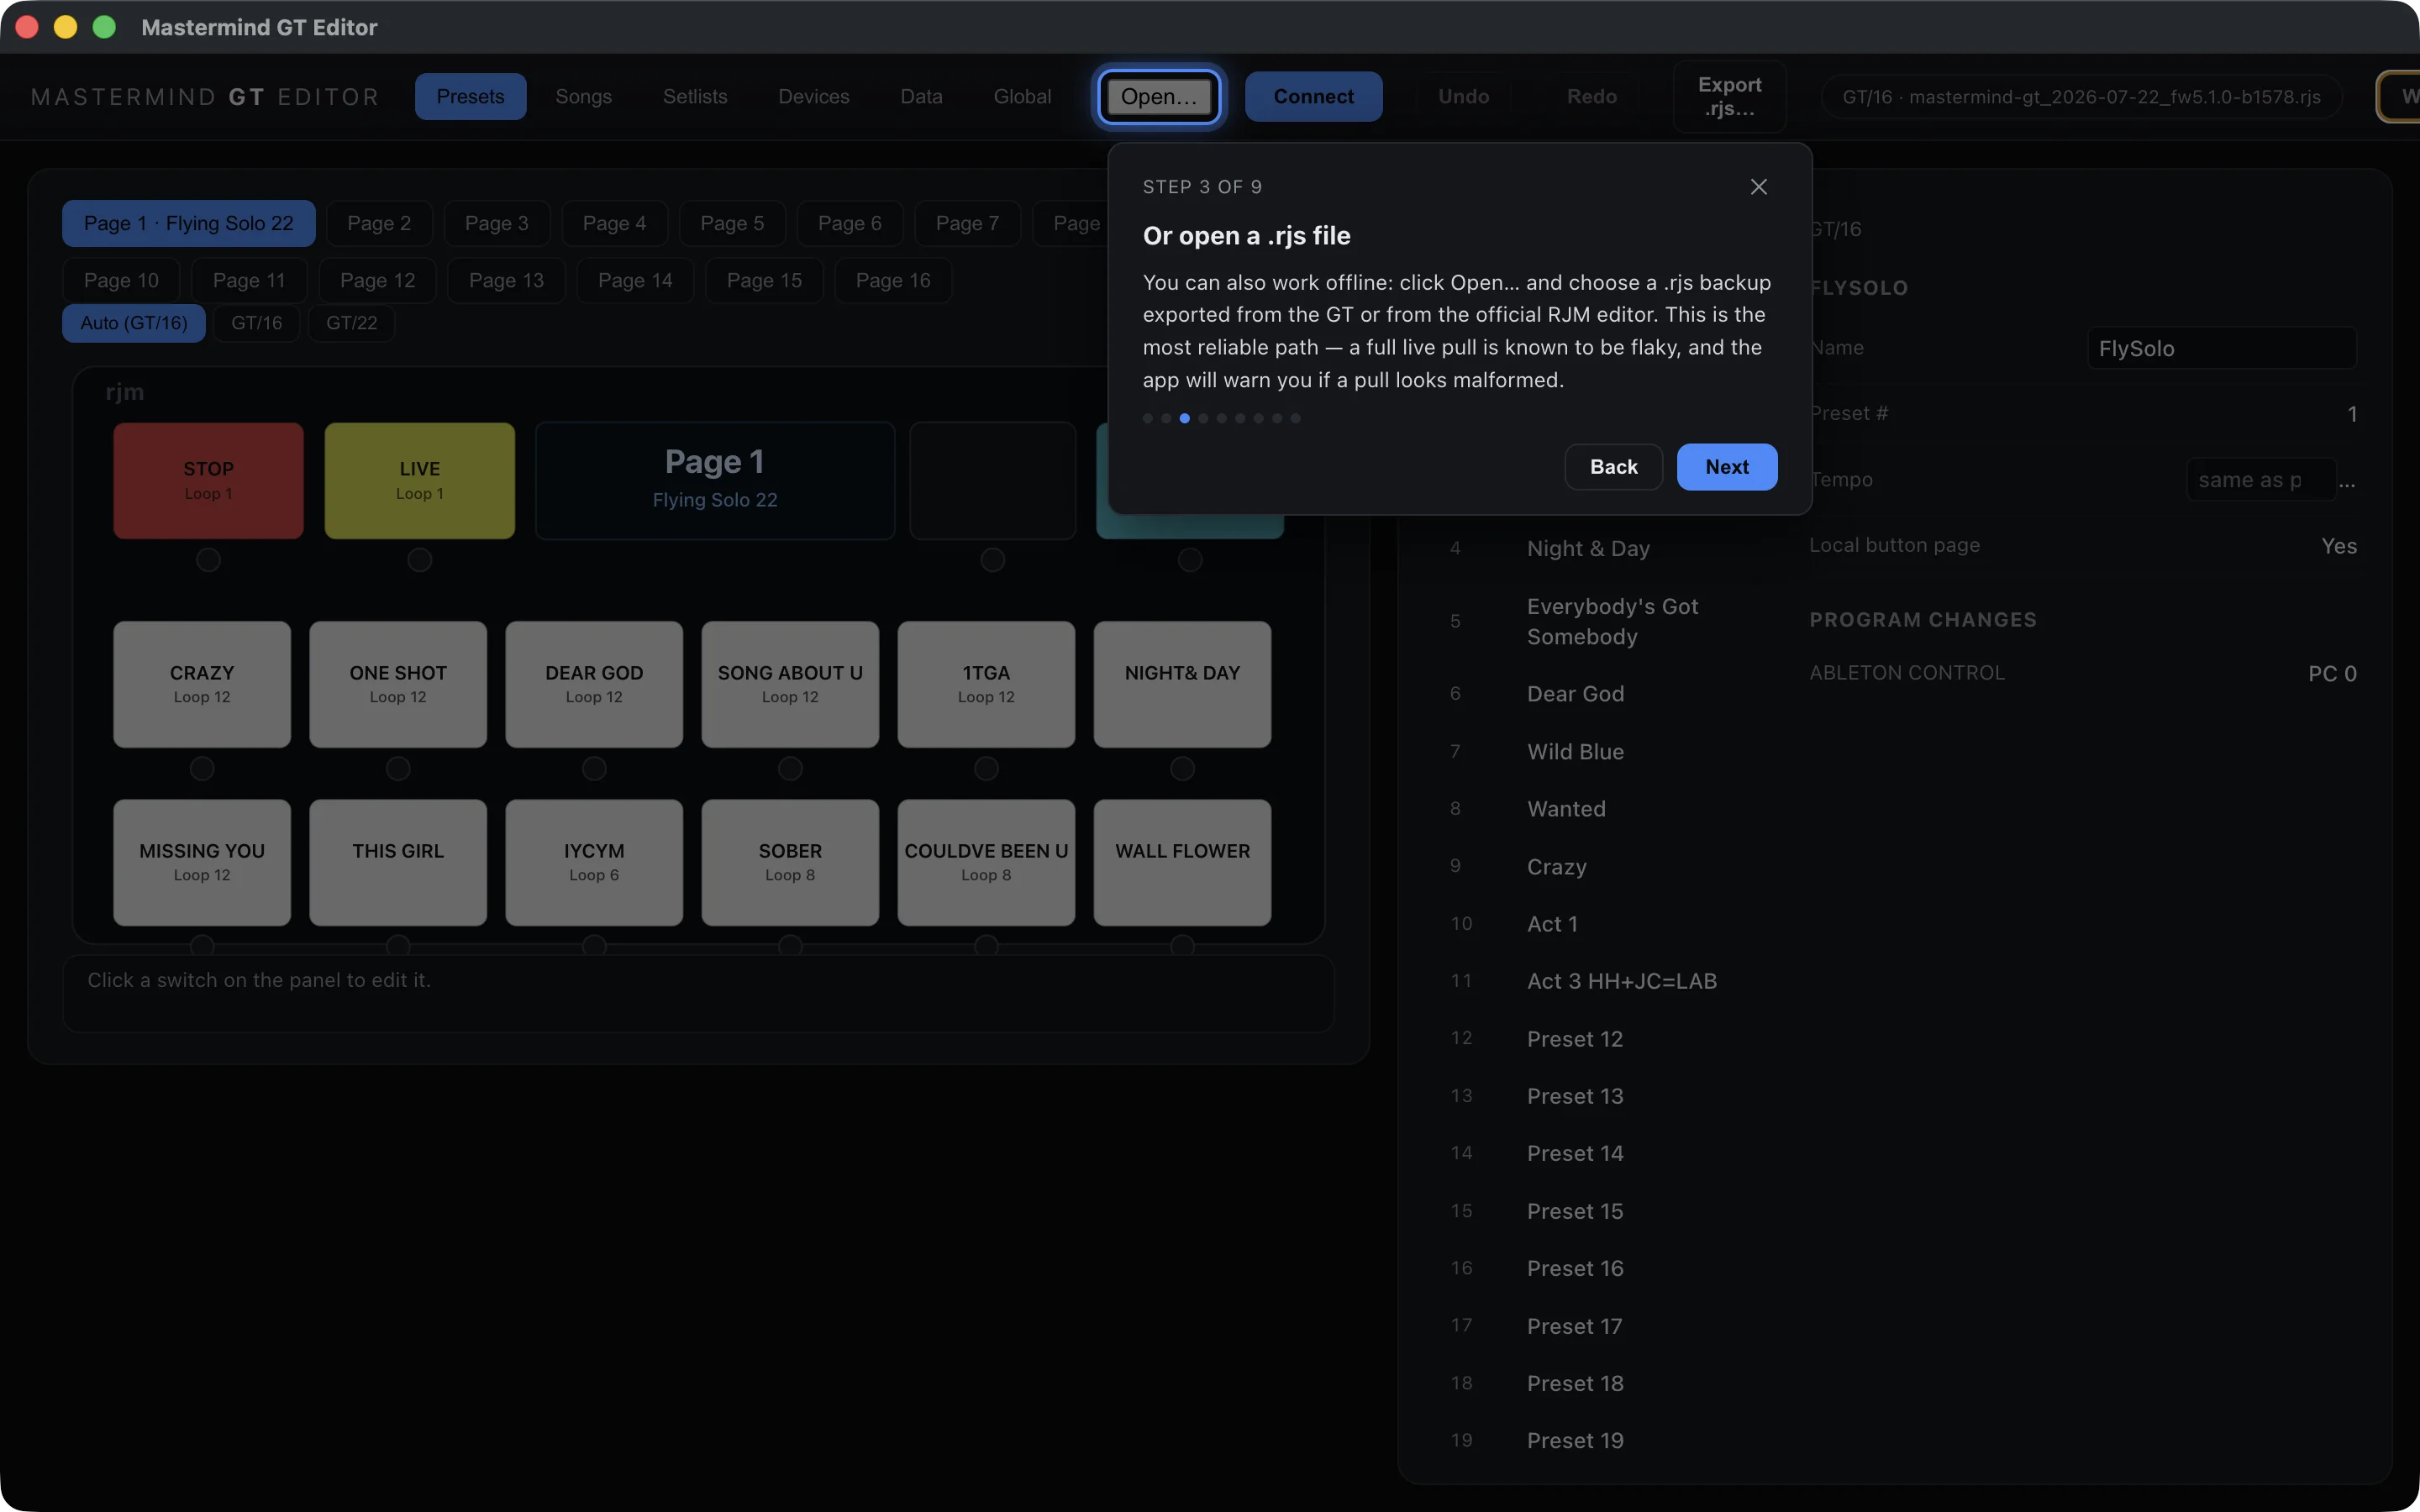Click the SONG ABOUT U switch
Viewport: 2420px width, 1512px height.
click(790, 684)
